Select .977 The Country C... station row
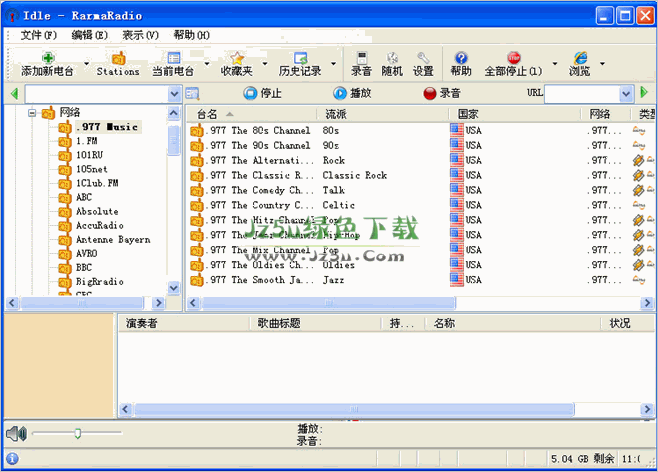This screenshot has width=658, height=472. coord(420,205)
